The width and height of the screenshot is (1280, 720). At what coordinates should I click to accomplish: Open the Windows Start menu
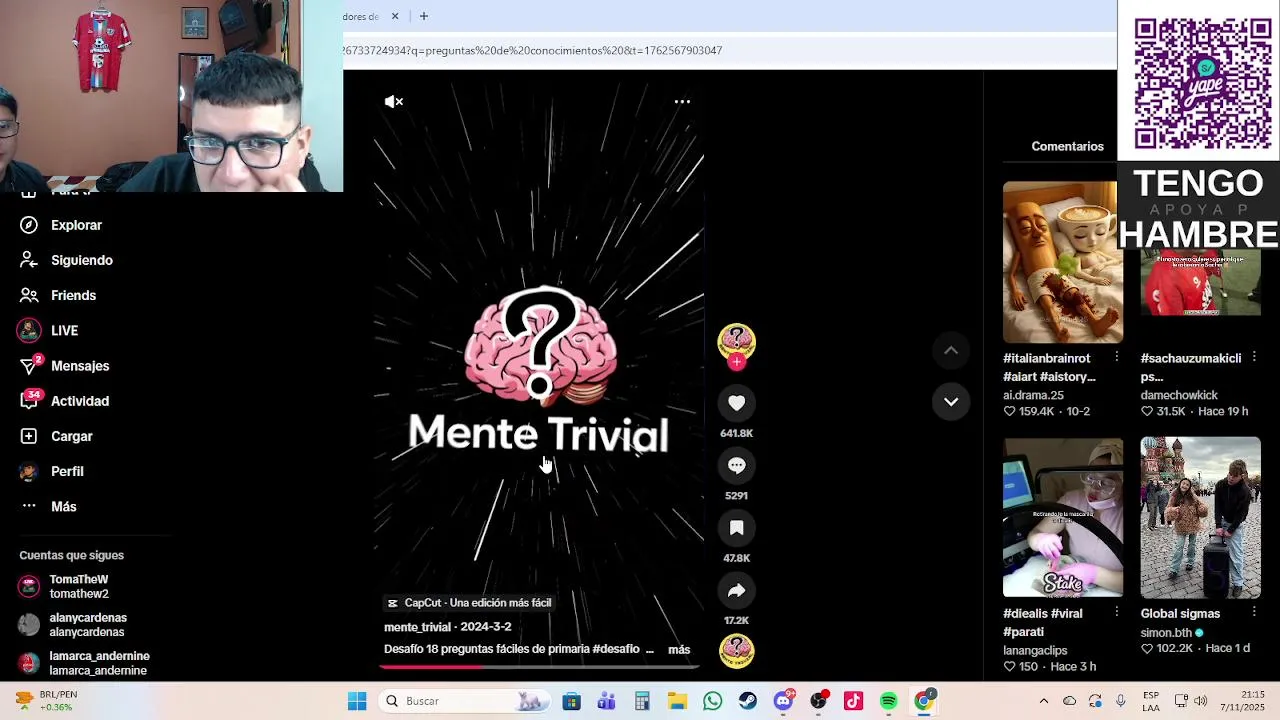(357, 701)
